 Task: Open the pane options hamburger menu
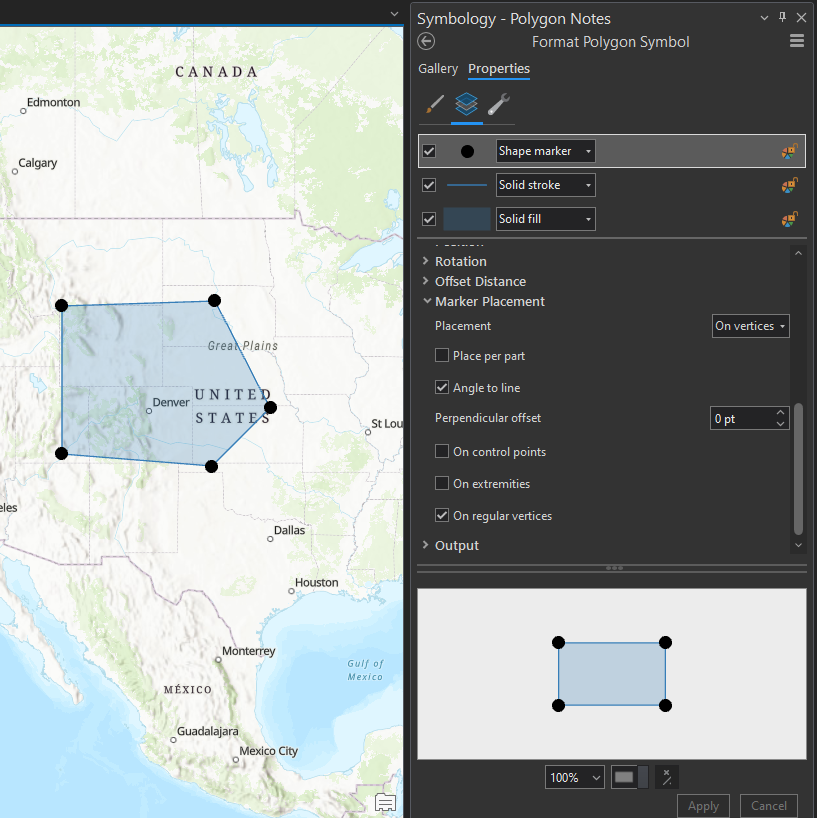pos(797,40)
